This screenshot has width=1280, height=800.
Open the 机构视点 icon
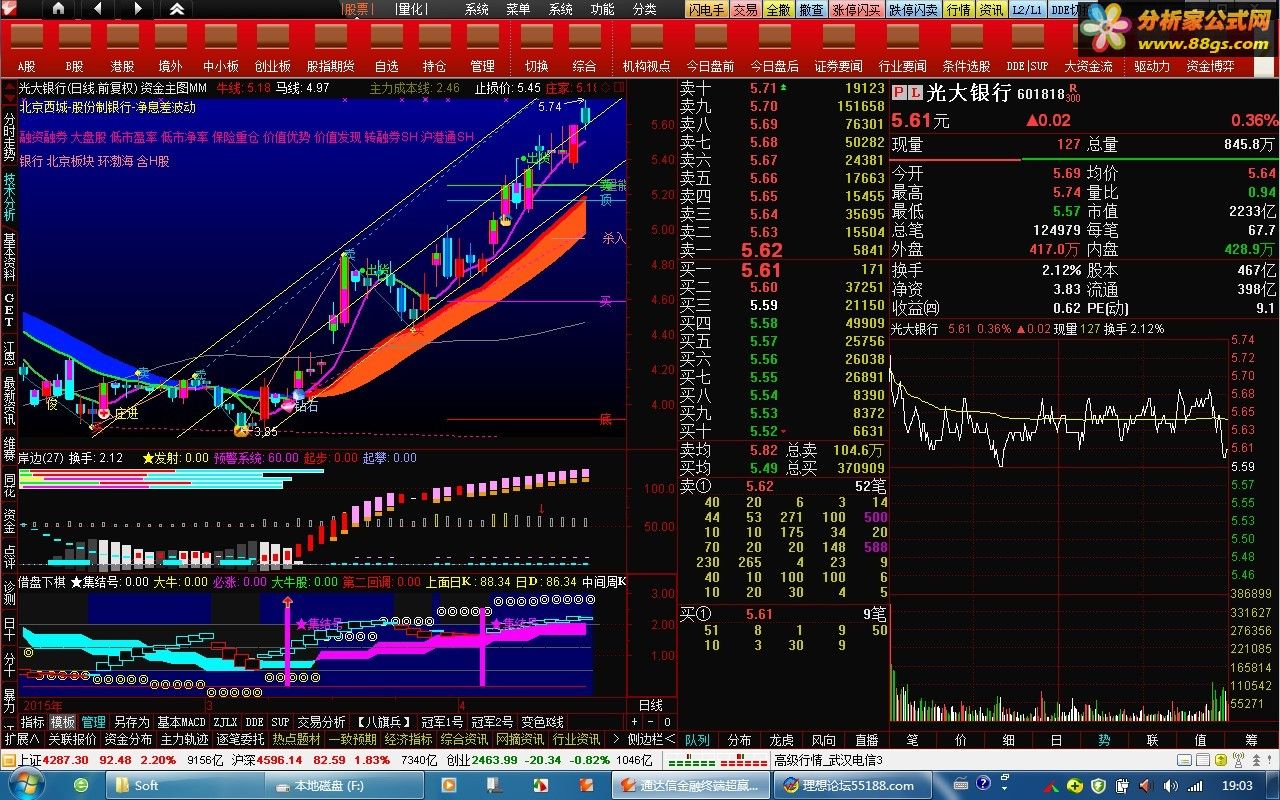[646, 48]
